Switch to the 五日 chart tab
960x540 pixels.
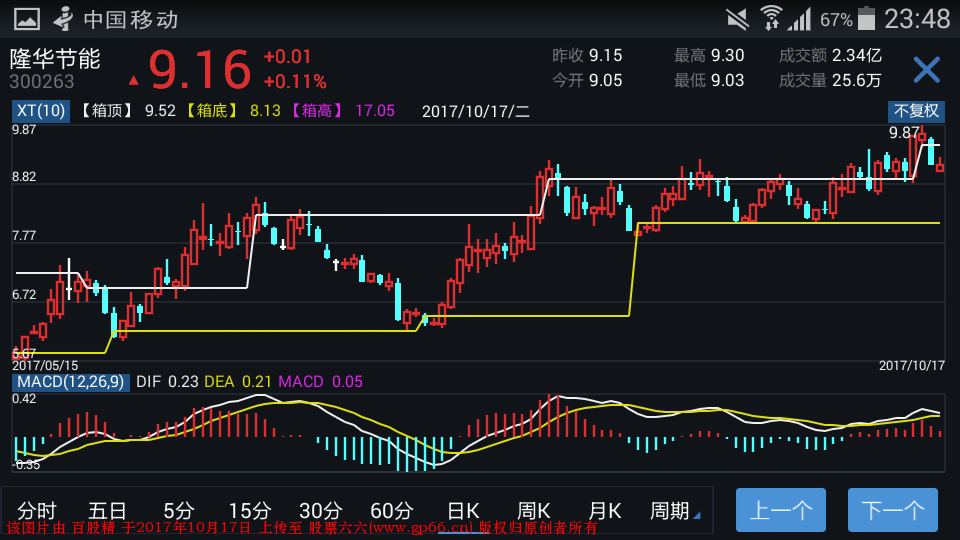(x=107, y=511)
